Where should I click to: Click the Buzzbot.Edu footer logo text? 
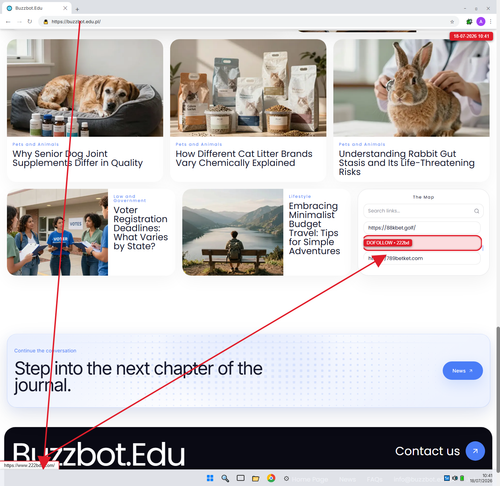[99, 454]
